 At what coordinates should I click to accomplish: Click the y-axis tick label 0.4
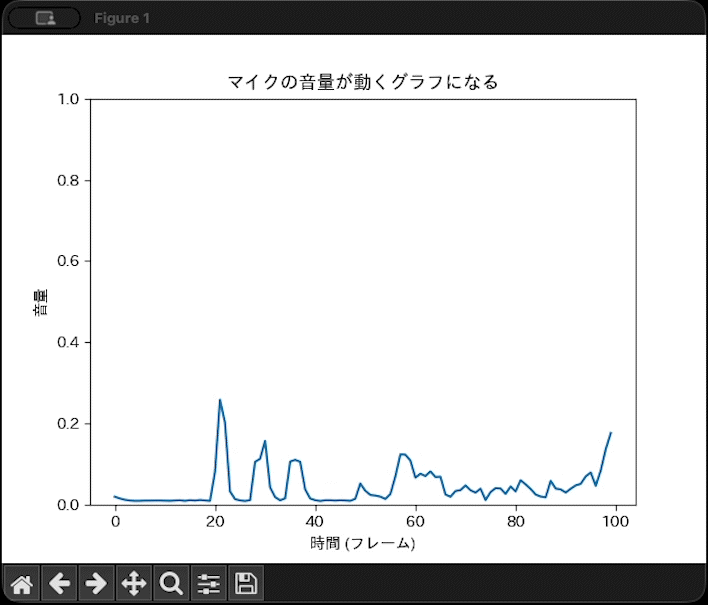click(68, 342)
